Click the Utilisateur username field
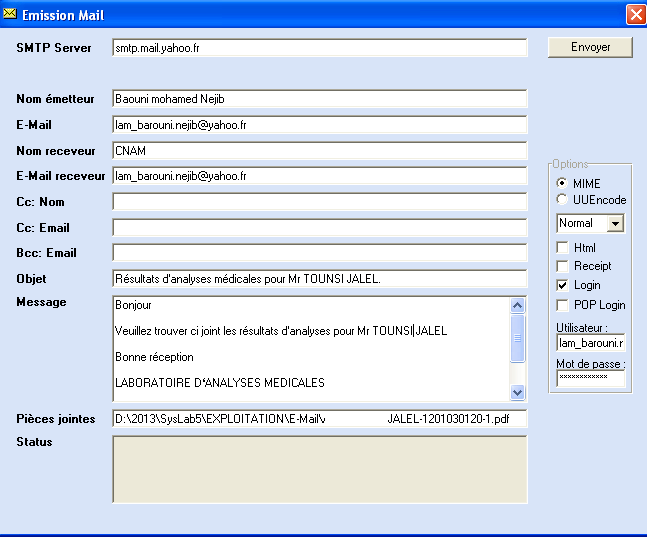Viewport: 647px width, 537px height. click(x=590, y=343)
